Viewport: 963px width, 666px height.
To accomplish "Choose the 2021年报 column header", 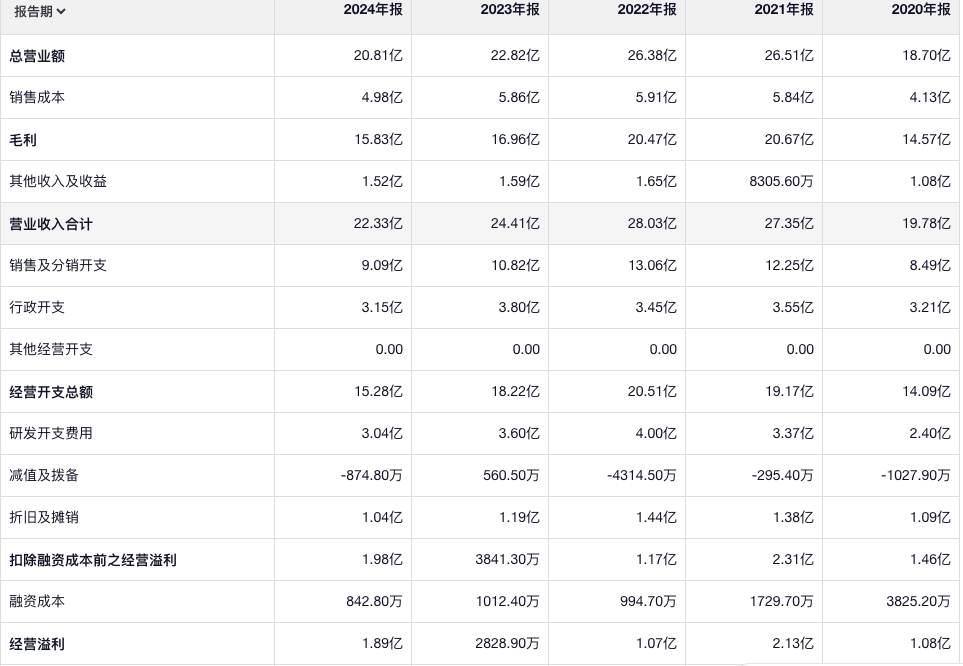I will [x=784, y=9].
